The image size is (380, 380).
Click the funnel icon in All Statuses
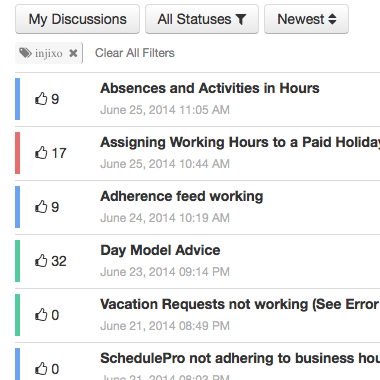pos(241,19)
